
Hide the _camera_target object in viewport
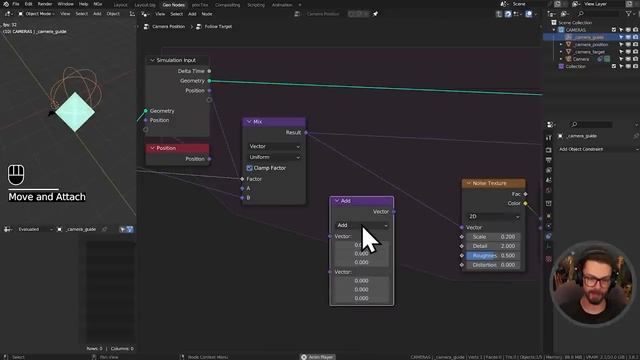tap(628, 52)
